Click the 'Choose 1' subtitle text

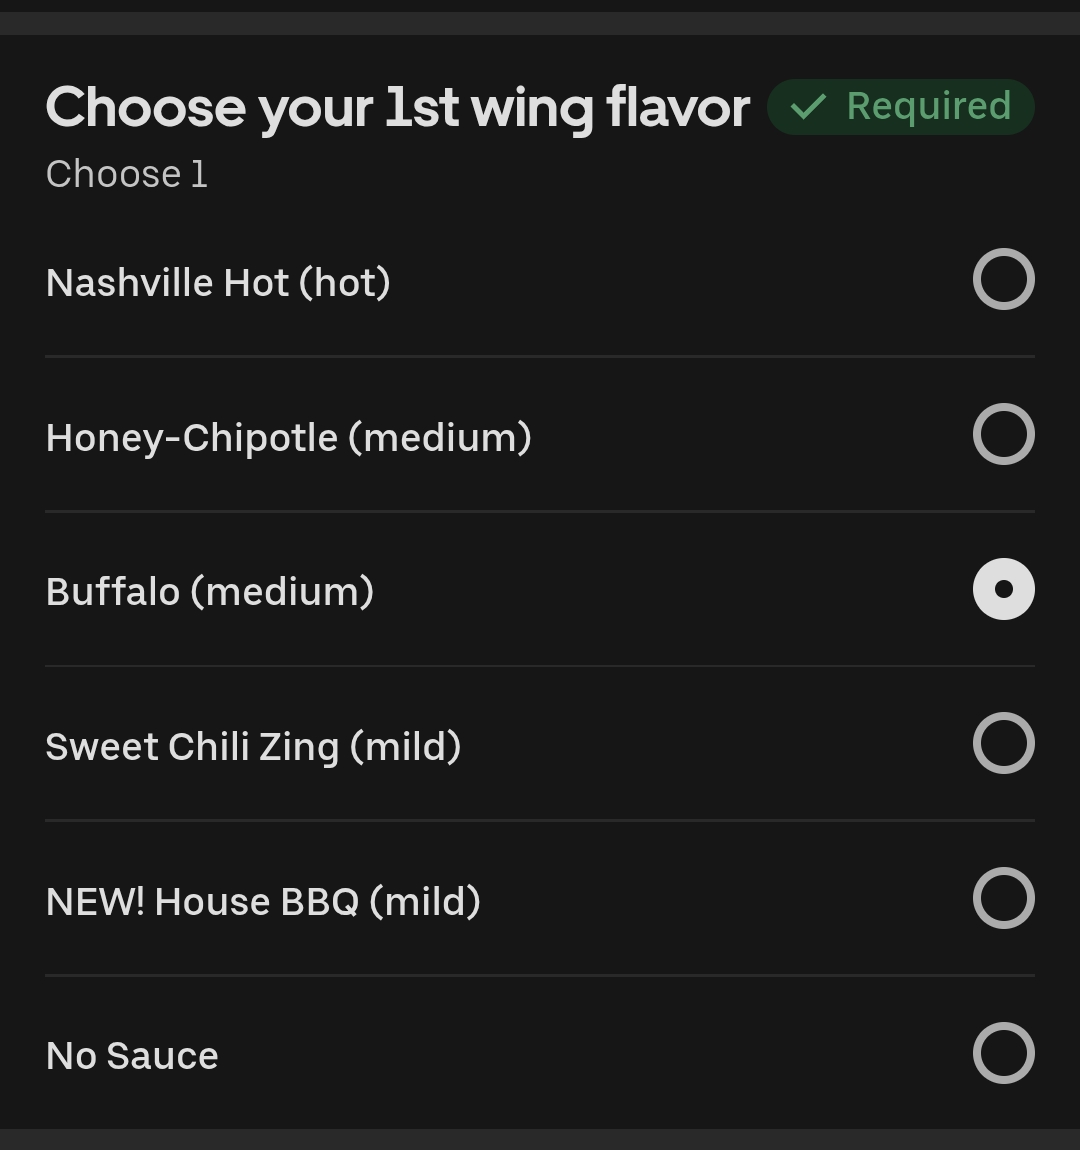click(x=127, y=174)
